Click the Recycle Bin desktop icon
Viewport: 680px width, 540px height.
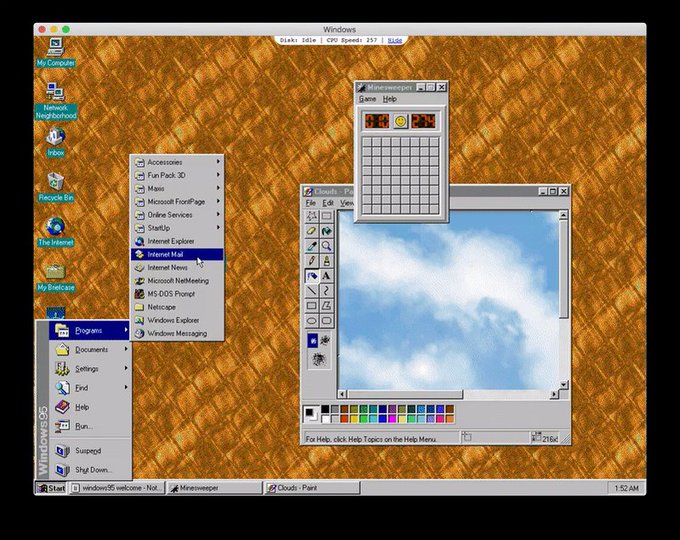56,187
